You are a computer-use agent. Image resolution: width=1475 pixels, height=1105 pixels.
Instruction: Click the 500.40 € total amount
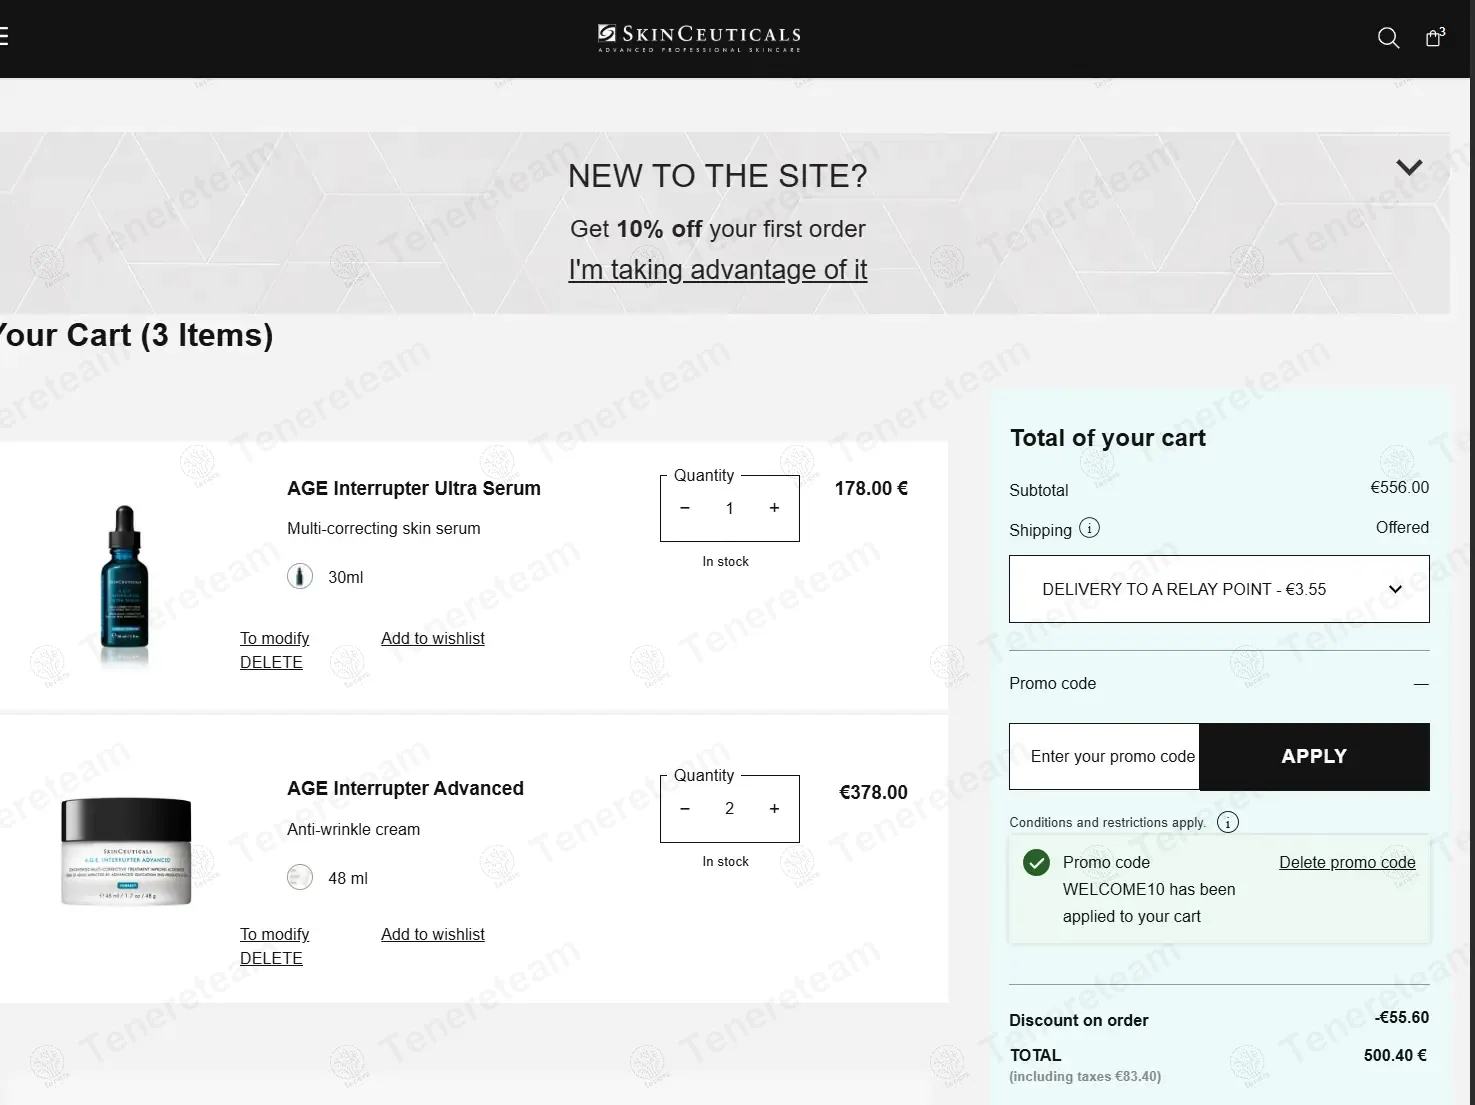(1395, 1055)
